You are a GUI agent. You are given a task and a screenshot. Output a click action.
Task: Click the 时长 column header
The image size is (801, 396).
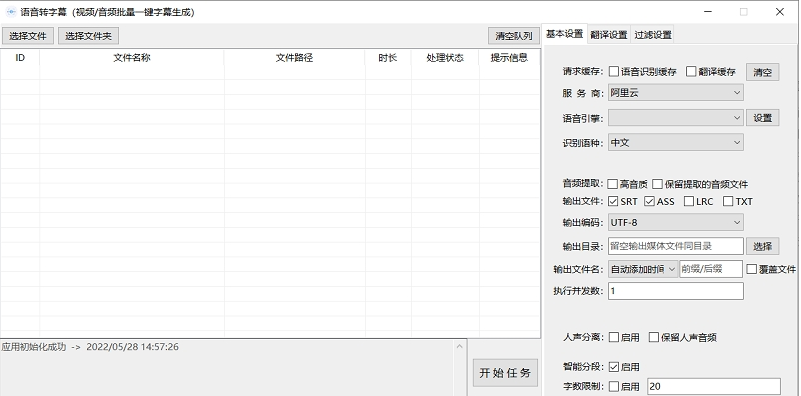[x=388, y=58]
